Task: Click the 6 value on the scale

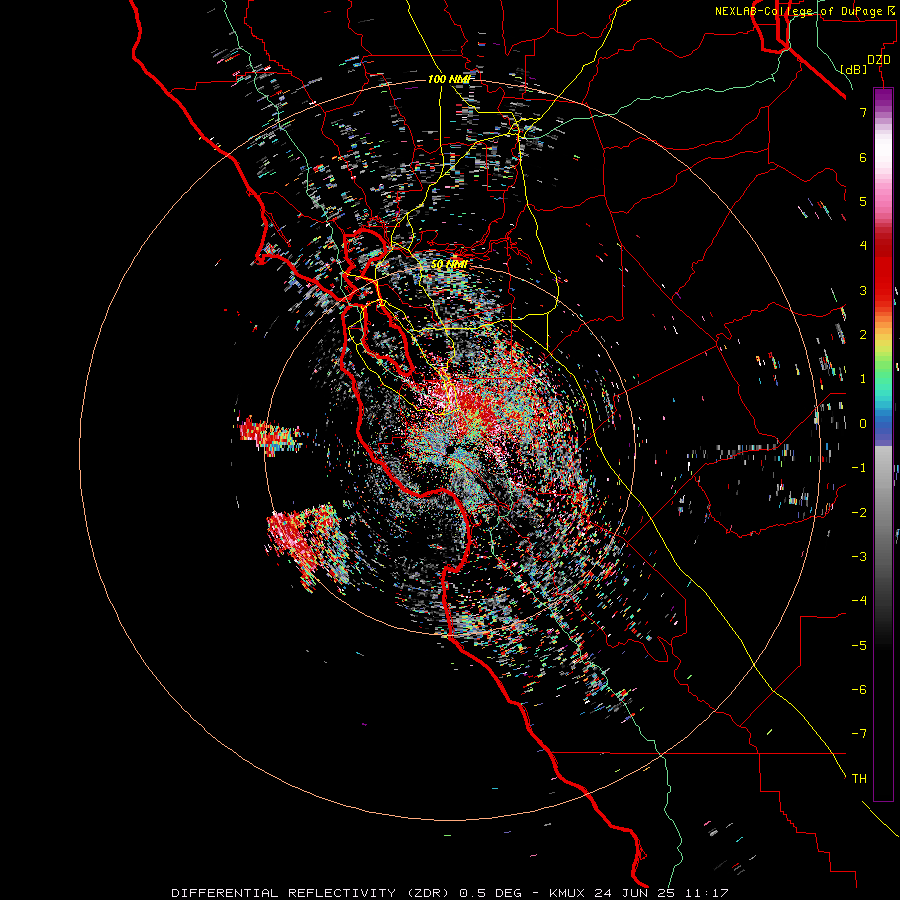Action: tap(863, 157)
